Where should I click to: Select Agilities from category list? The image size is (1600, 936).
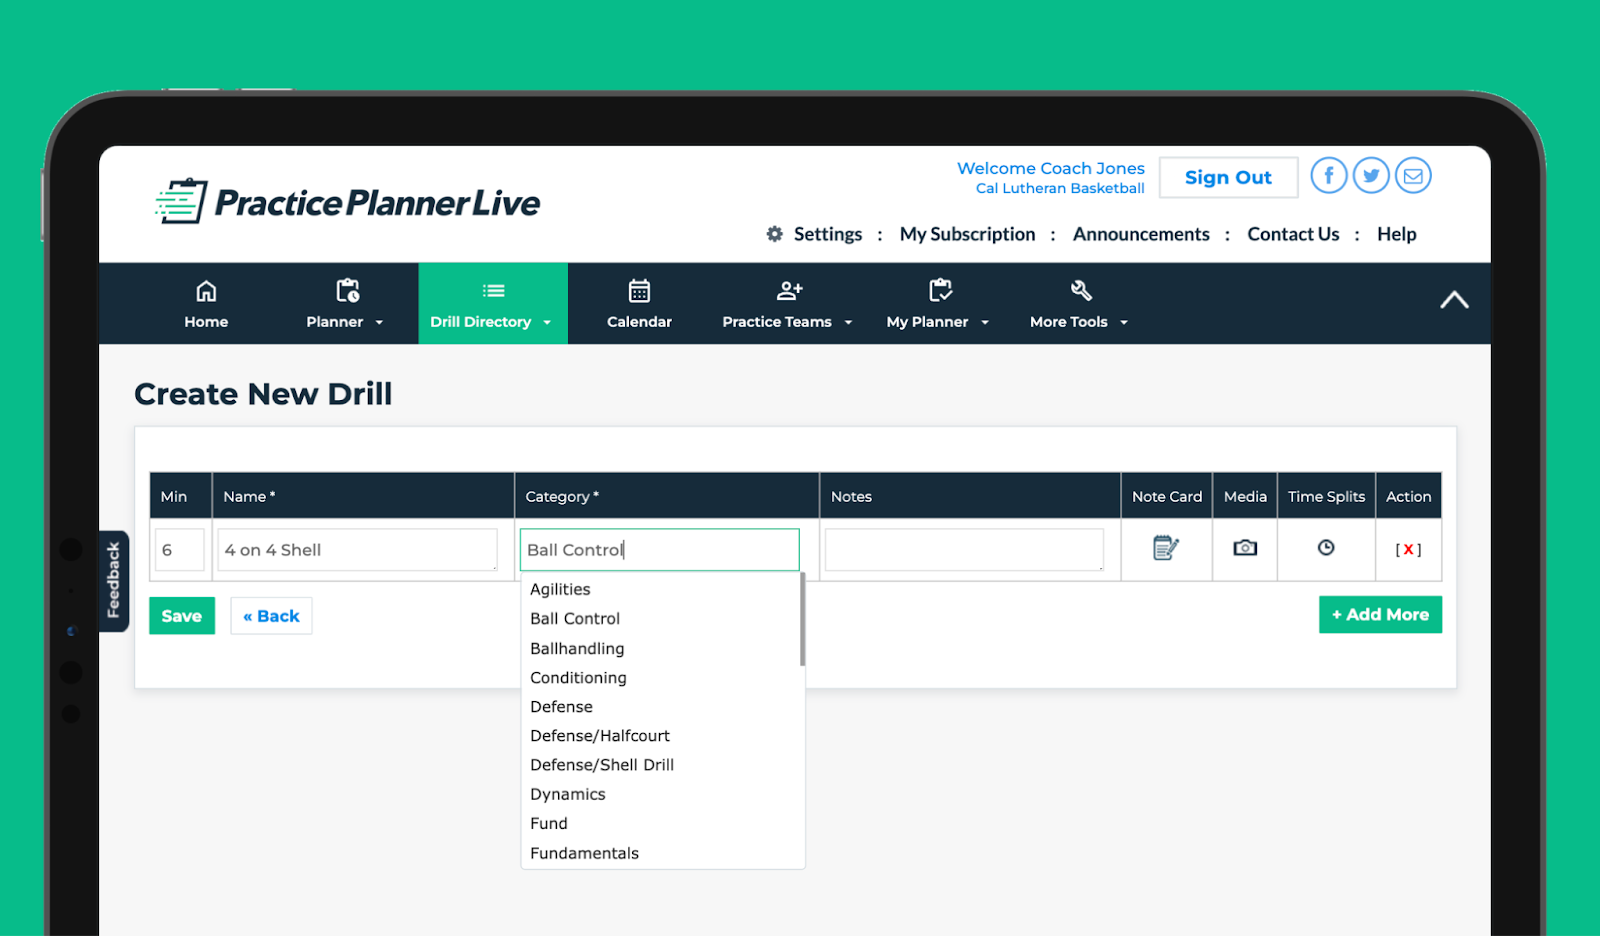point(560,589)
